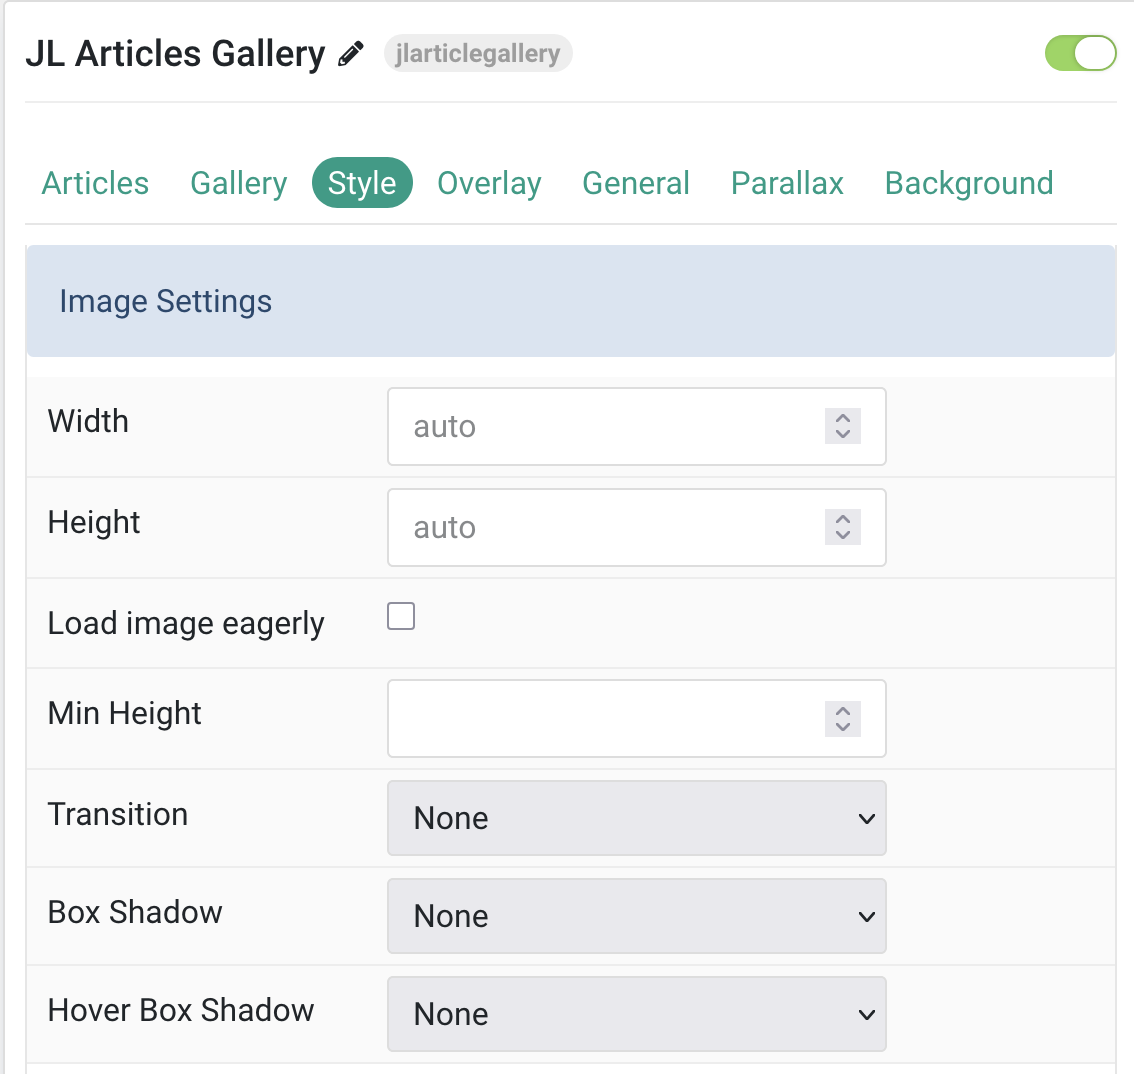Viewport: 1134px width, 1074px height.
Task: Click the Width field stepper arrows
Action: 843,426
